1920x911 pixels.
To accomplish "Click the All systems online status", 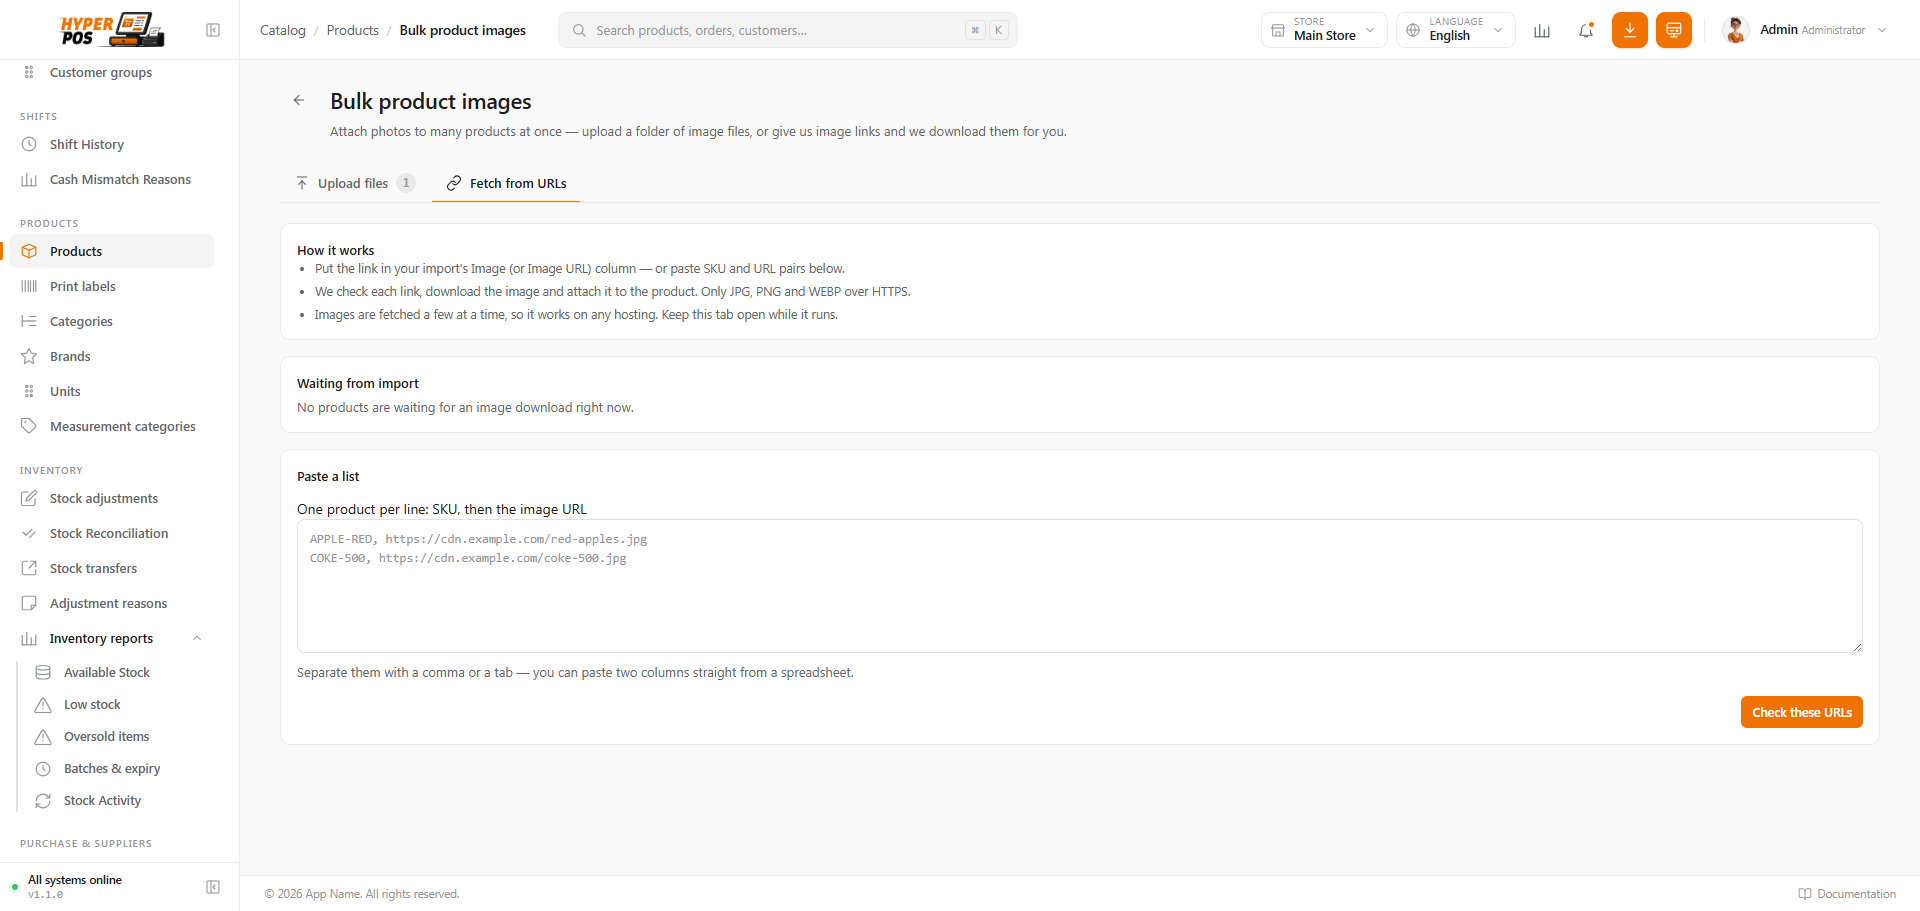I will pyautogui.click(x=75, y=880).
